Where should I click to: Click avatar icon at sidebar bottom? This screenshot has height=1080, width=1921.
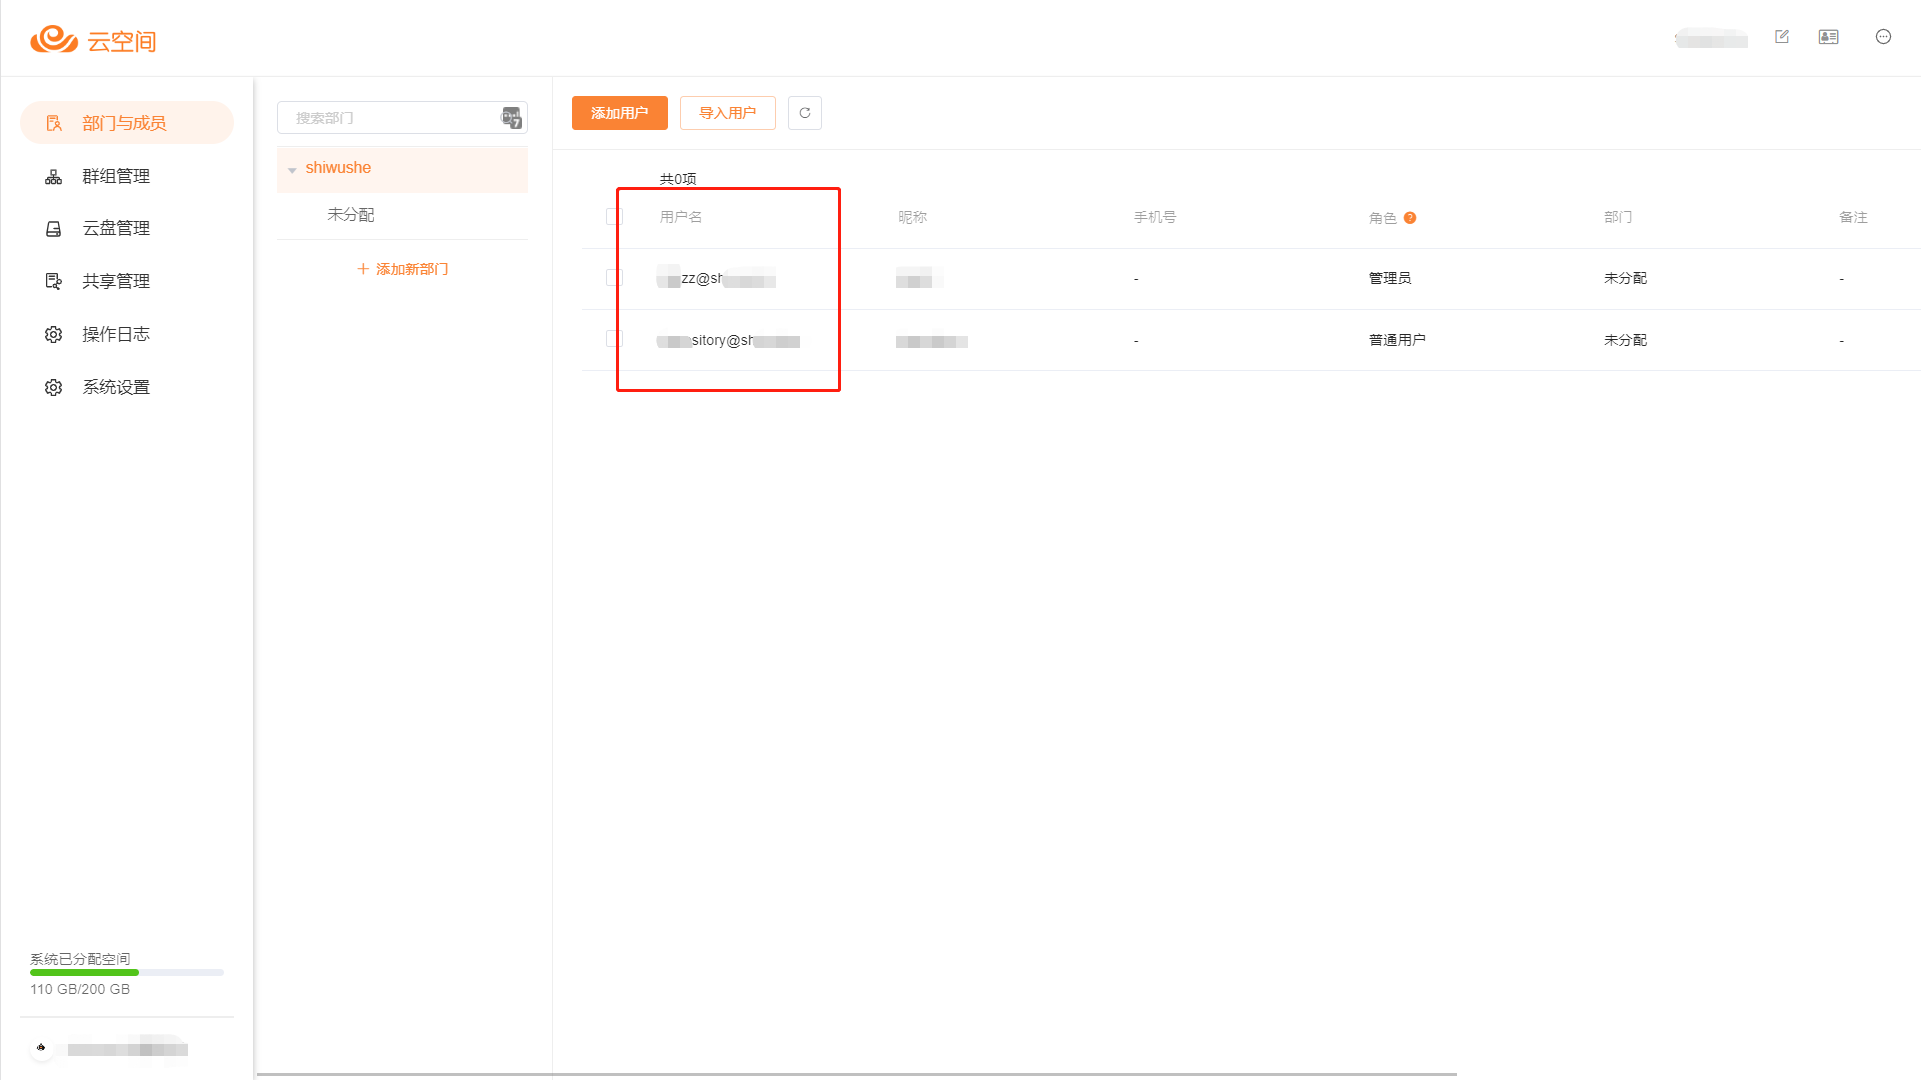tap(41, 1048)
